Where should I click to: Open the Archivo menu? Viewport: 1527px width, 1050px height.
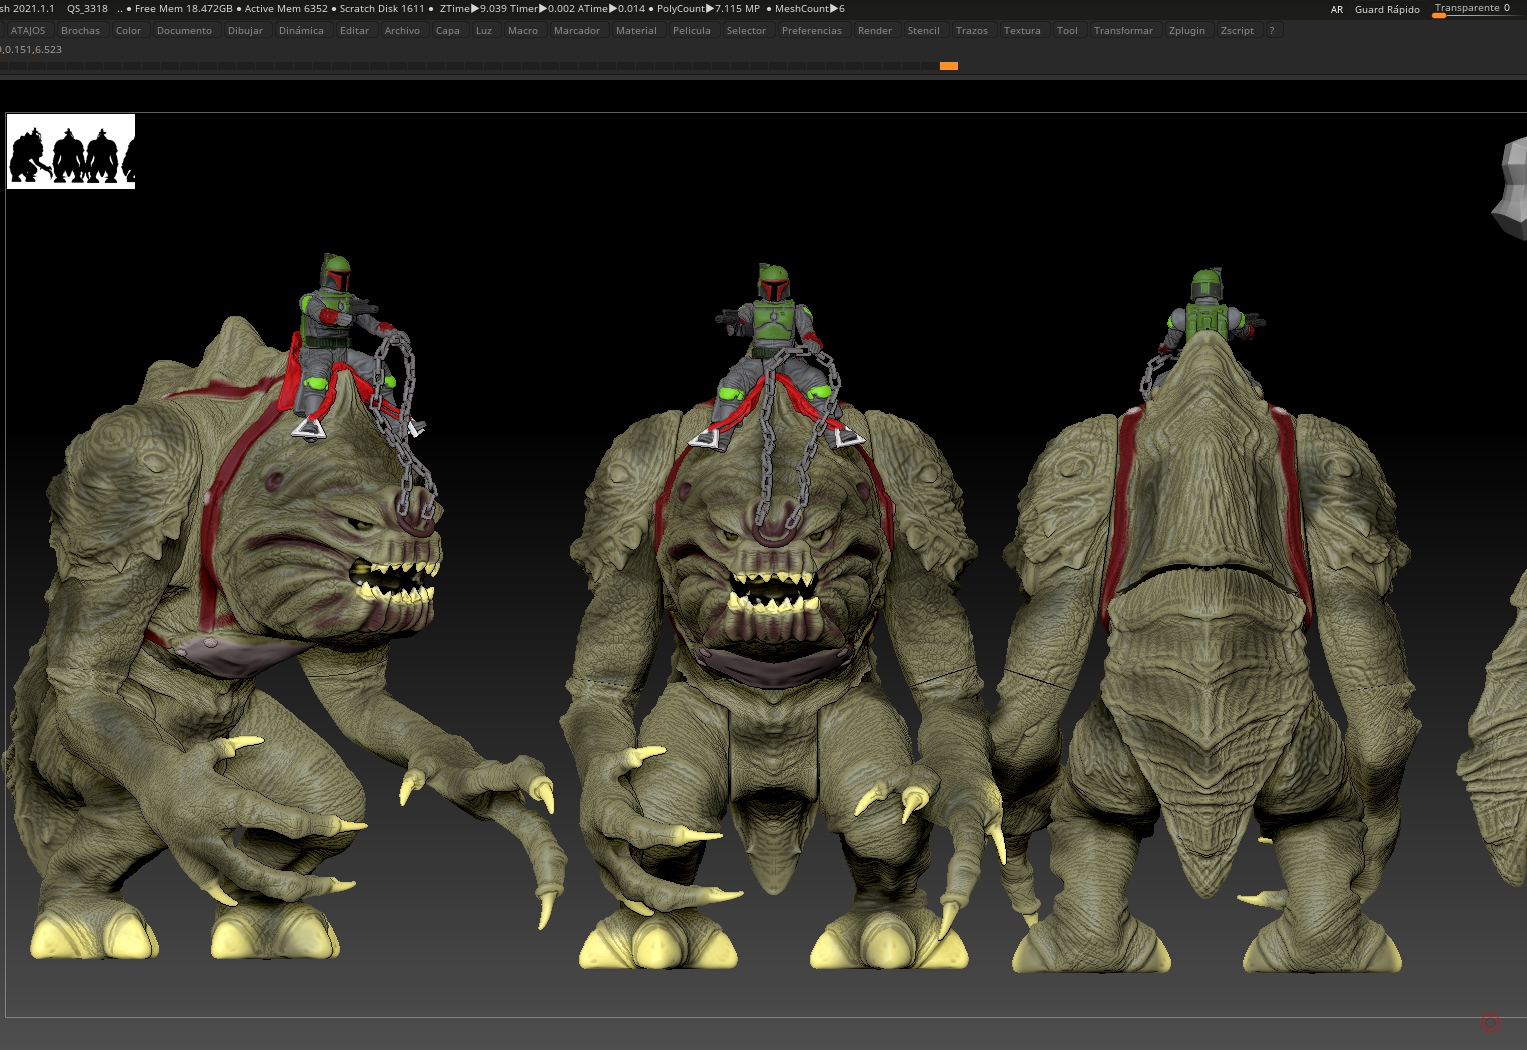[x=402, y=31]
